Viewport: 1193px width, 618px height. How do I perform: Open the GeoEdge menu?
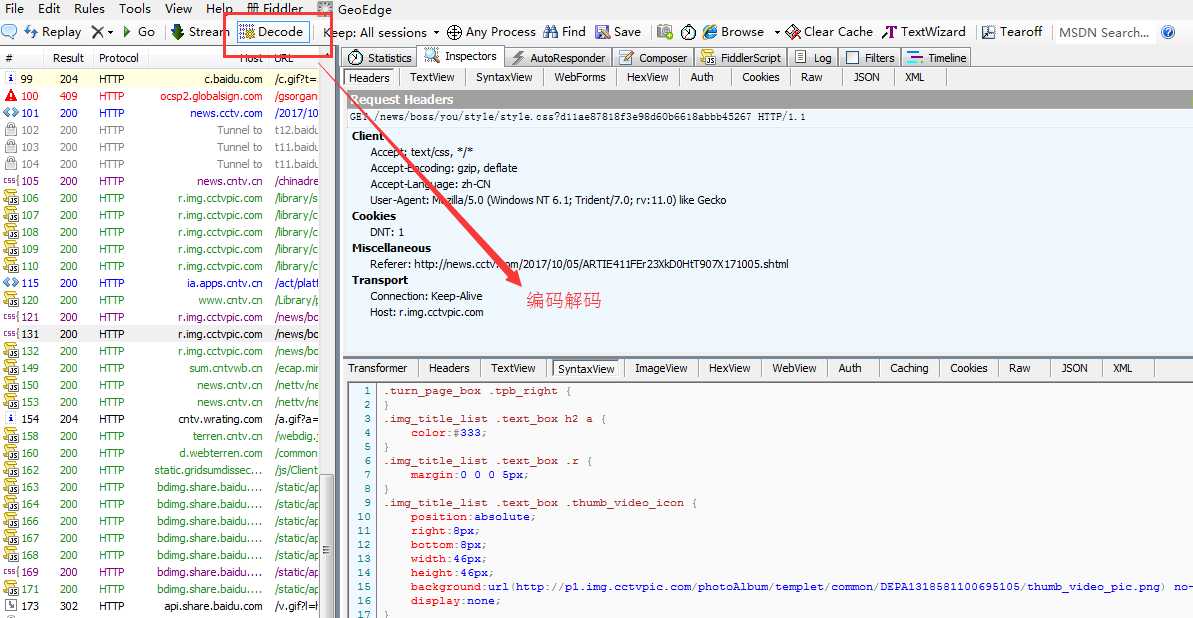click(355, 9)
